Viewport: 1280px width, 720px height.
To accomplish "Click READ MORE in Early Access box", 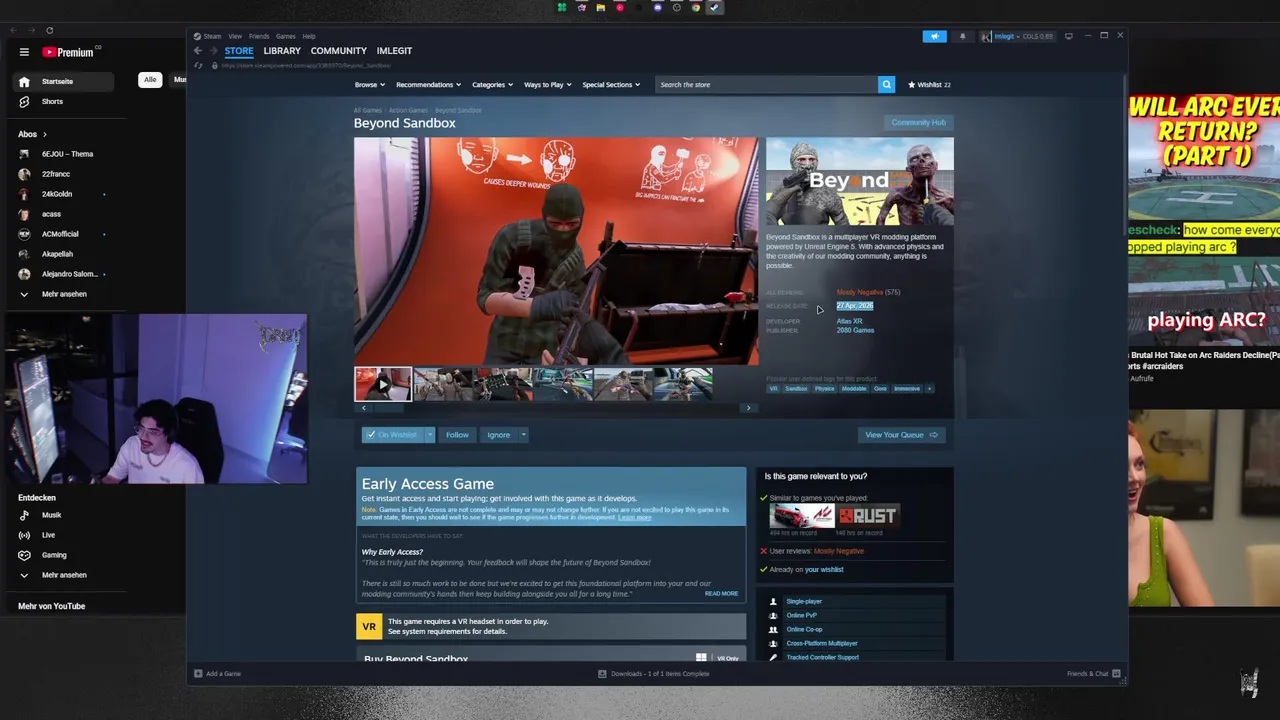I will click(x=721, y=594).
